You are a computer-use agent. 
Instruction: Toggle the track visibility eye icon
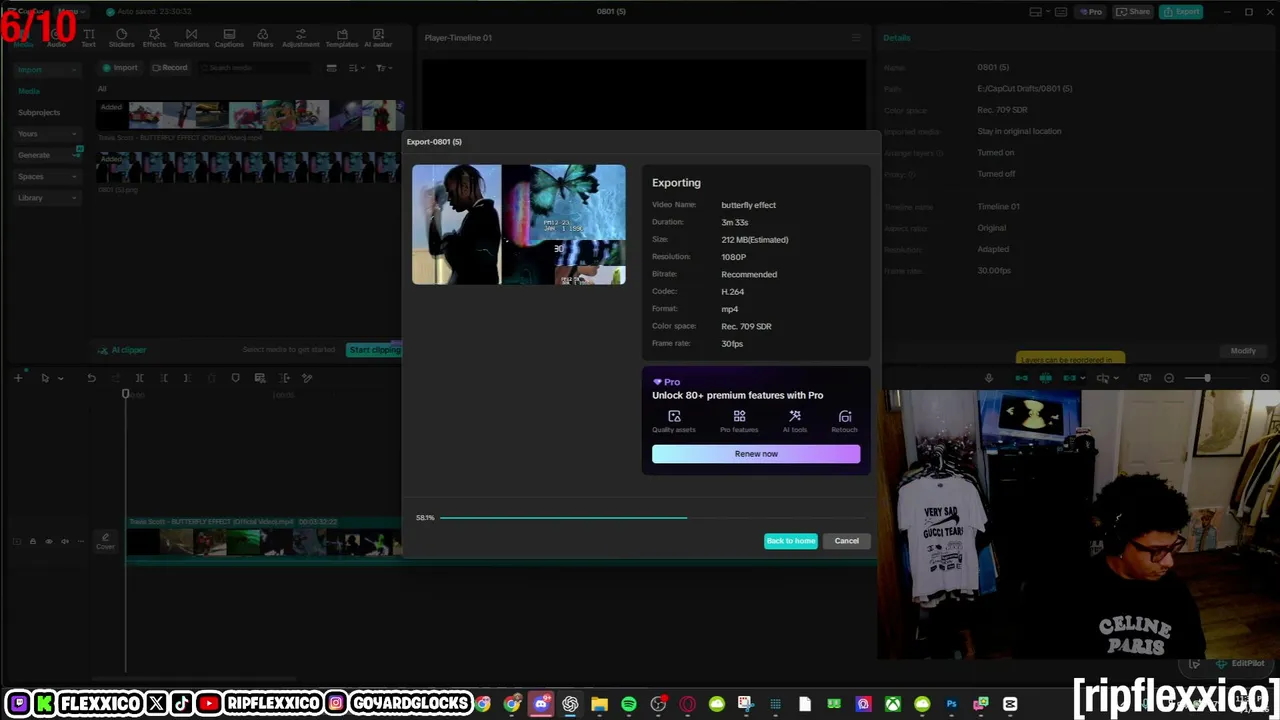click(x=48, y=542)
